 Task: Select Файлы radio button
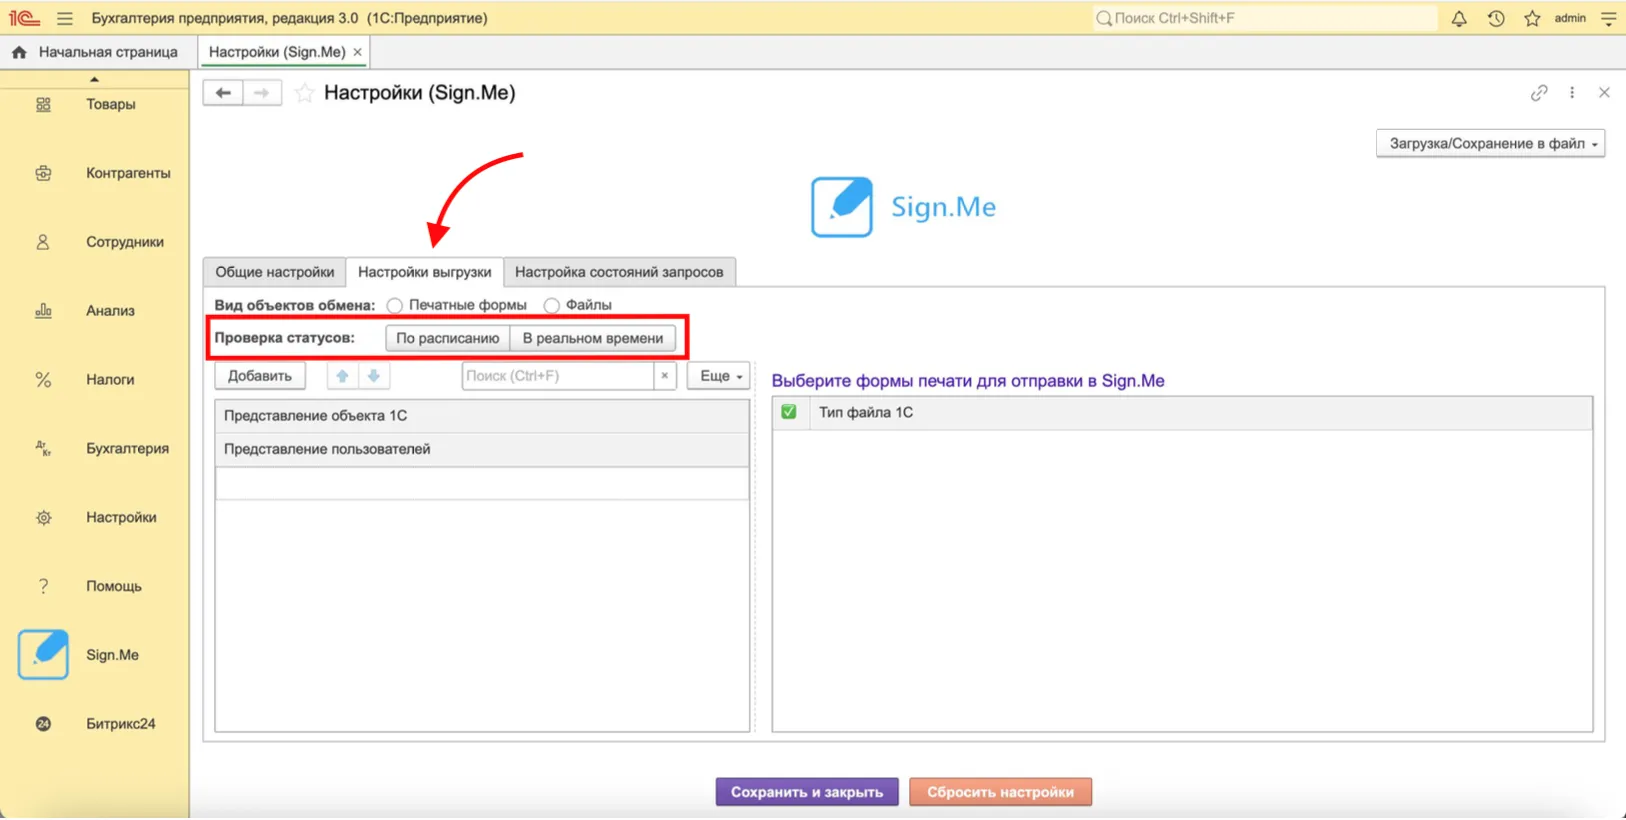click(x=551, y=305)
